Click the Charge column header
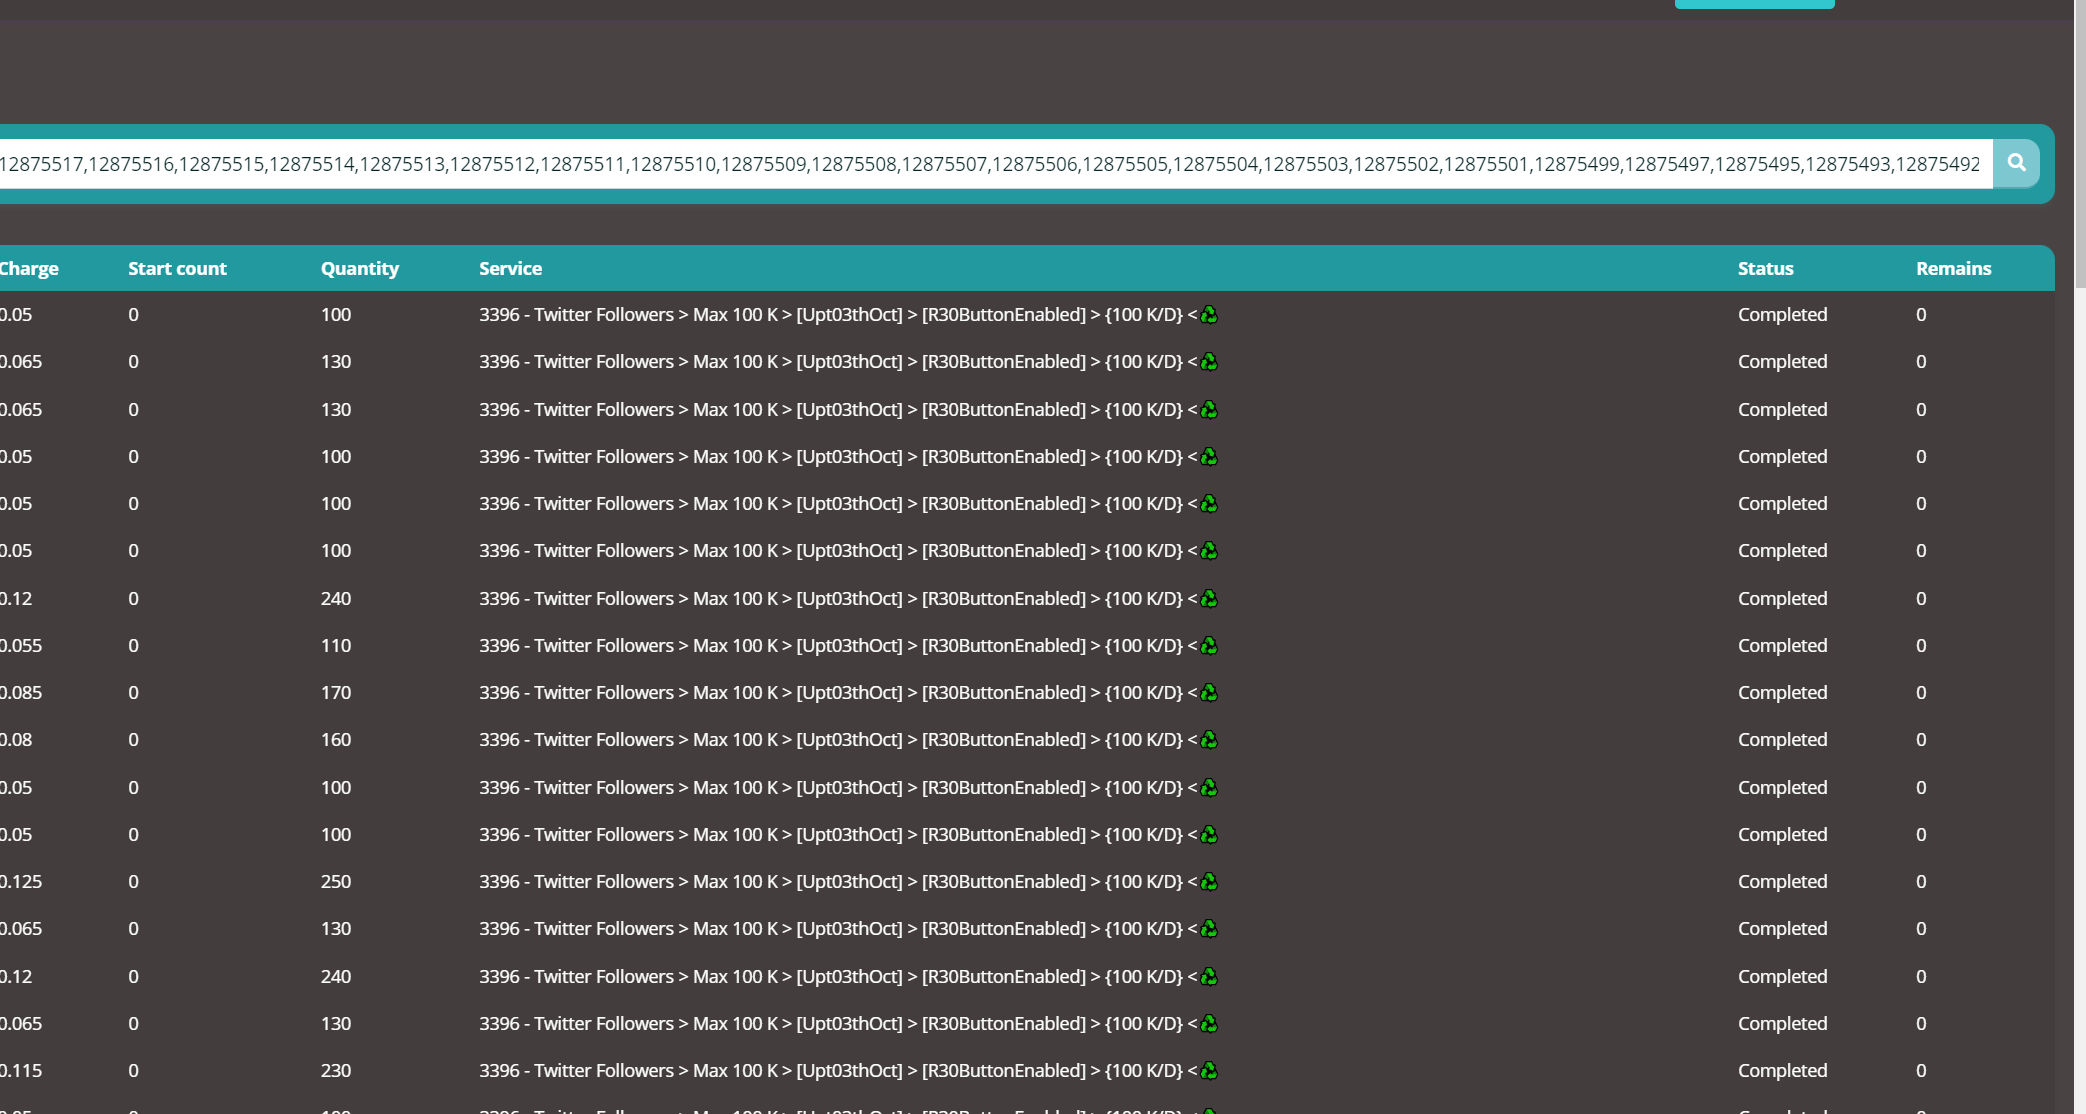2086x1114 pixels. click(29, 268)
